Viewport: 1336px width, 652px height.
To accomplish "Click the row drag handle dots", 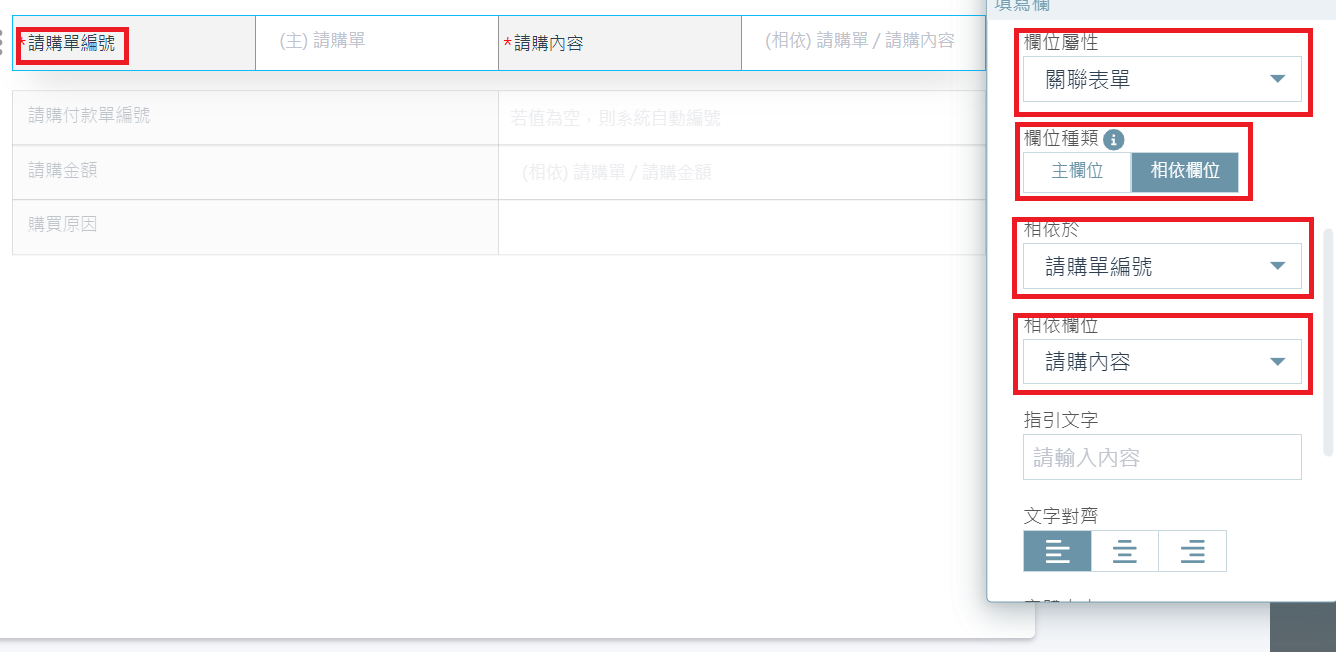I will (2, 43).
